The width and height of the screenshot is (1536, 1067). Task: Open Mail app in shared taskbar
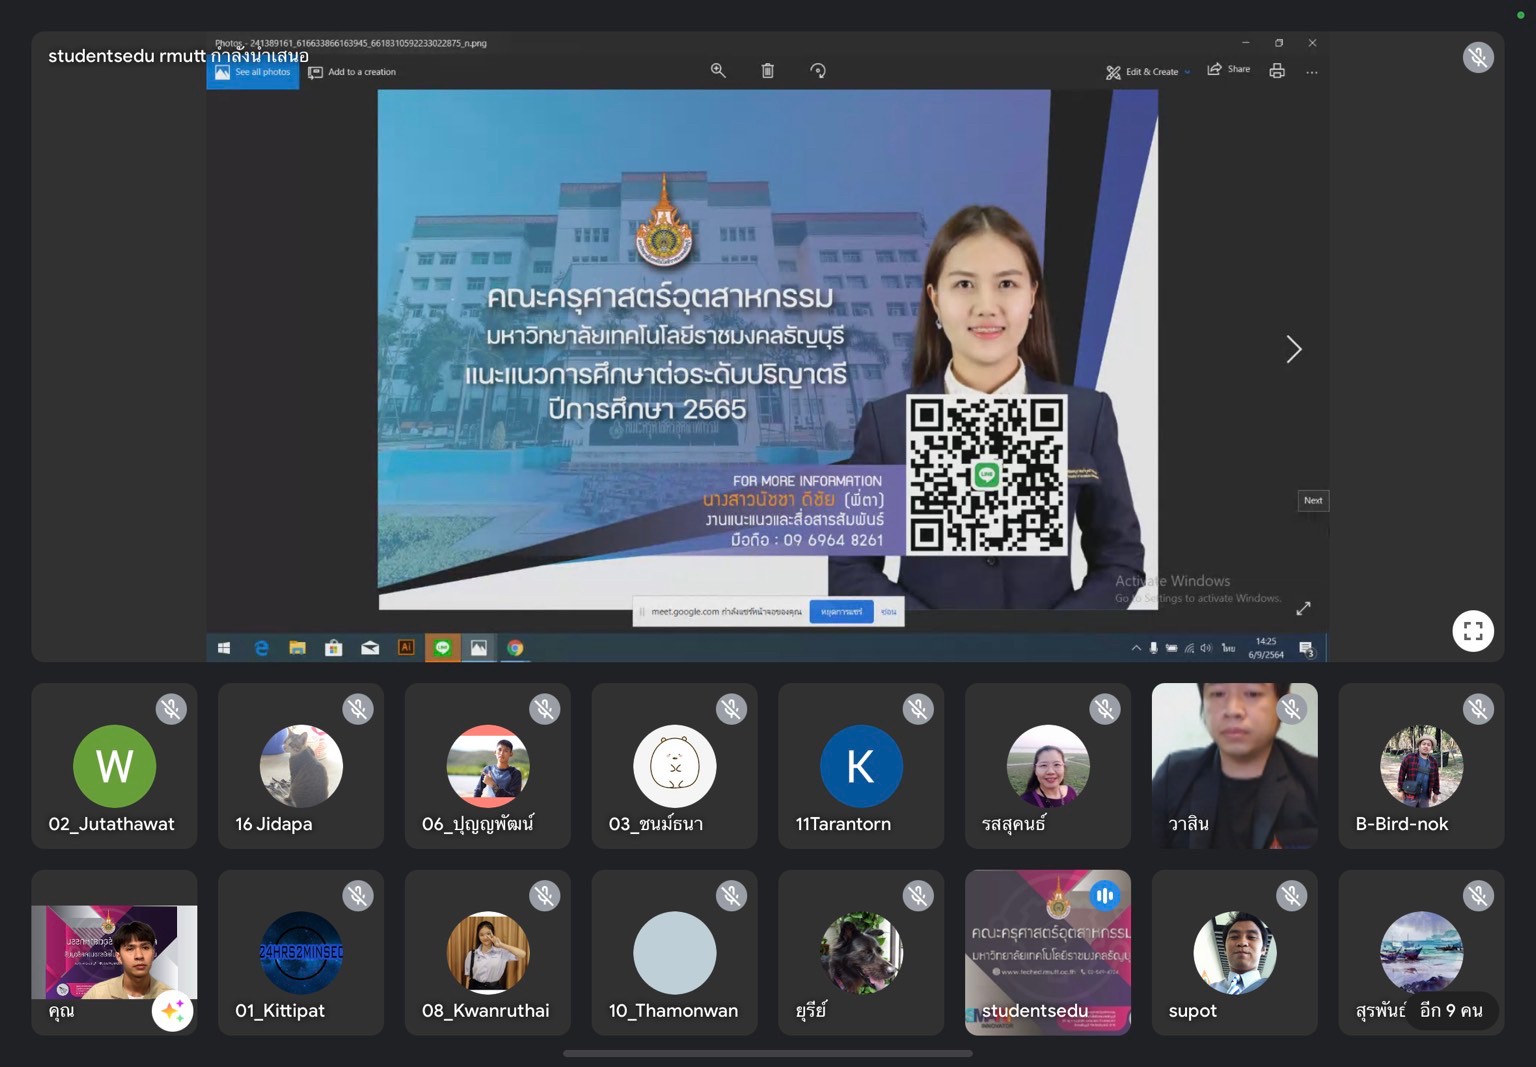[370, 648]
